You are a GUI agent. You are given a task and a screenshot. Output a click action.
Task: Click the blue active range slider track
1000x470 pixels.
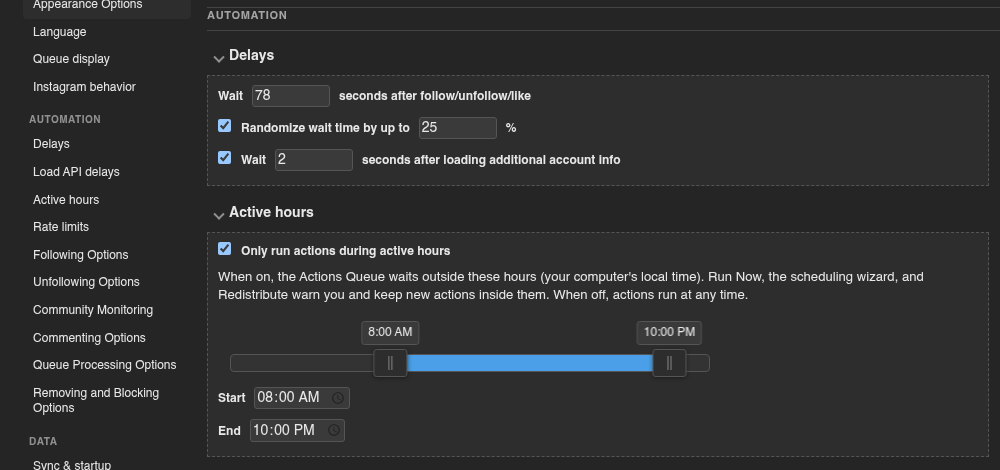(x=529, y=363)
